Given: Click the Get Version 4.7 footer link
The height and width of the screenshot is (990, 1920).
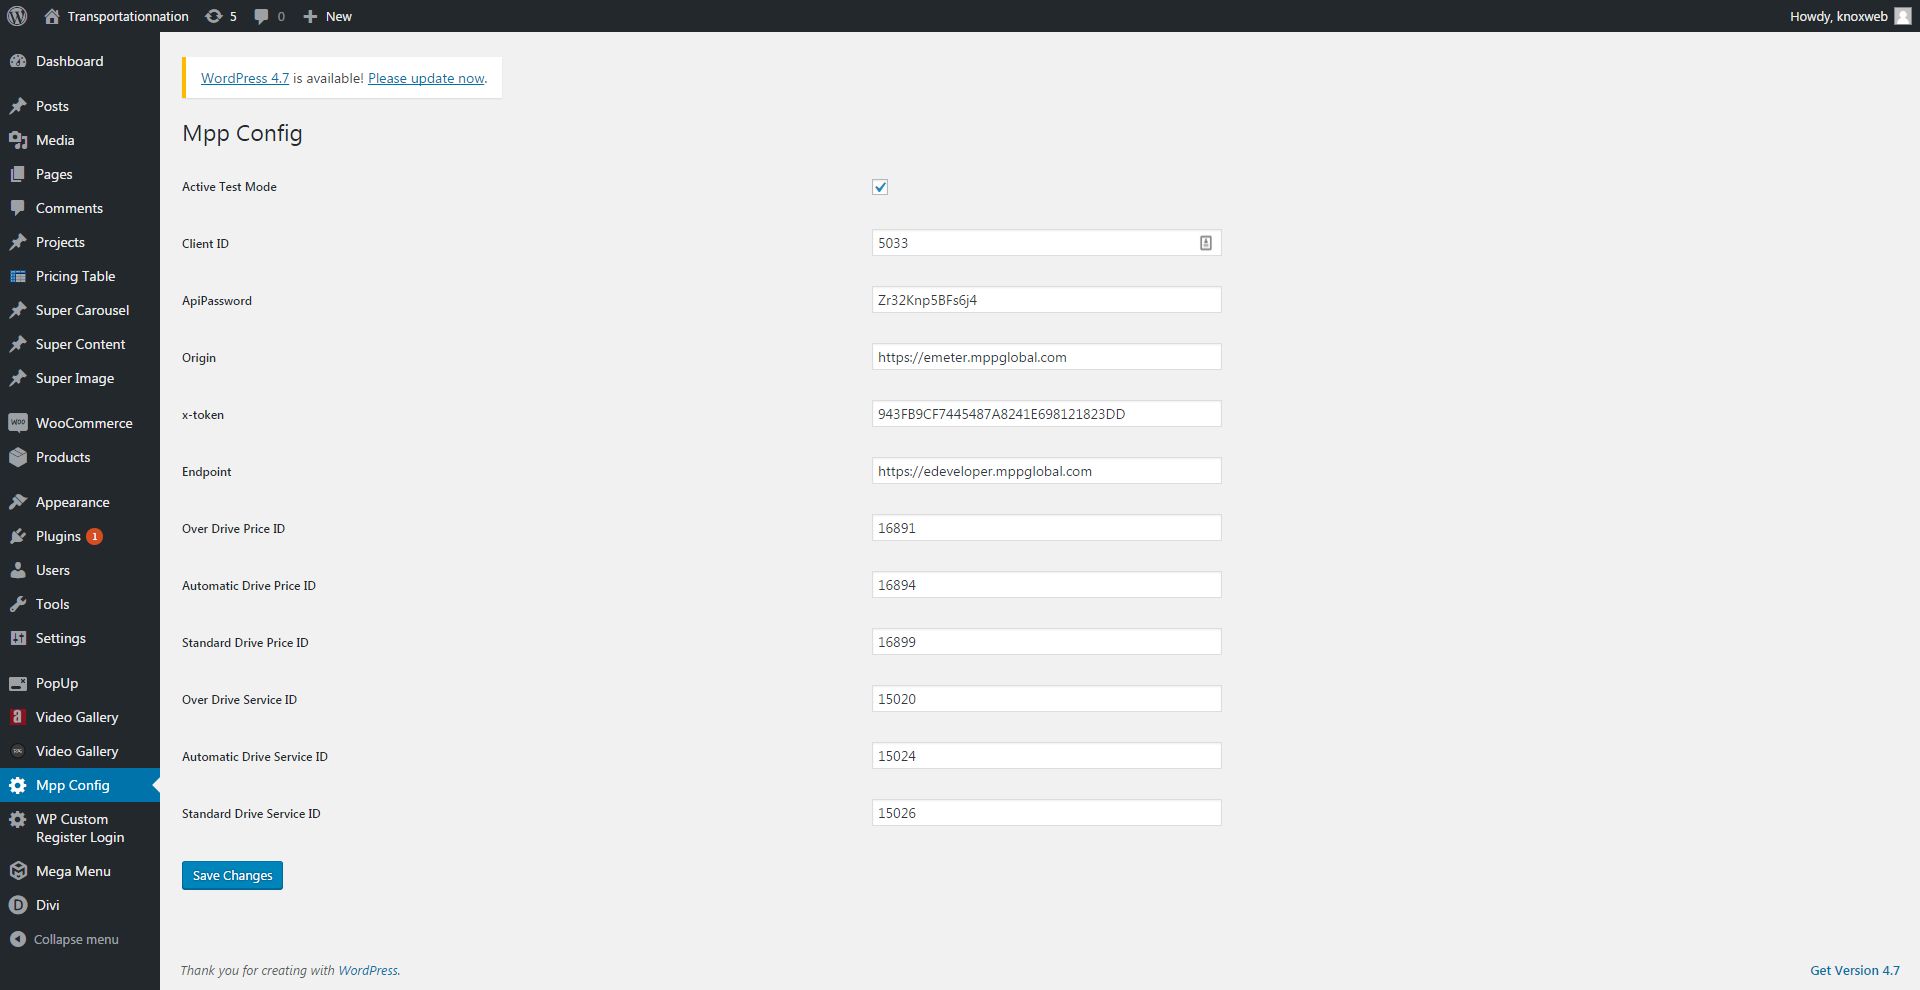Looking at the screenshot, I should [x=1855, y=970].
